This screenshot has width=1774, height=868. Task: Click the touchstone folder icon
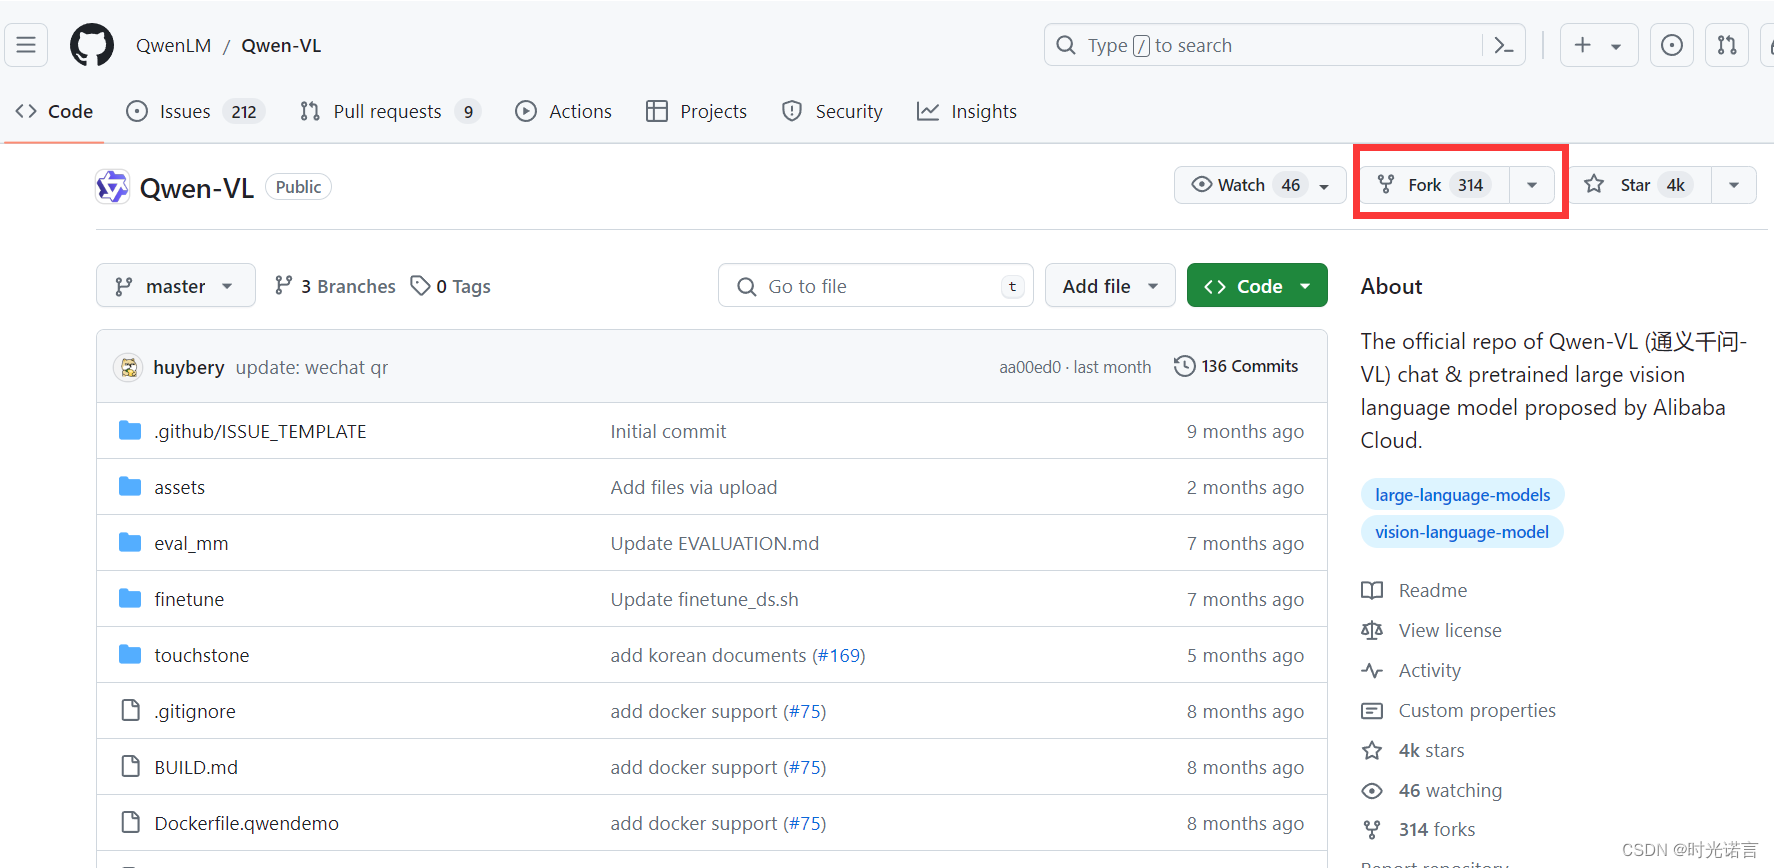pyautogui.click(x=130, y=655)
